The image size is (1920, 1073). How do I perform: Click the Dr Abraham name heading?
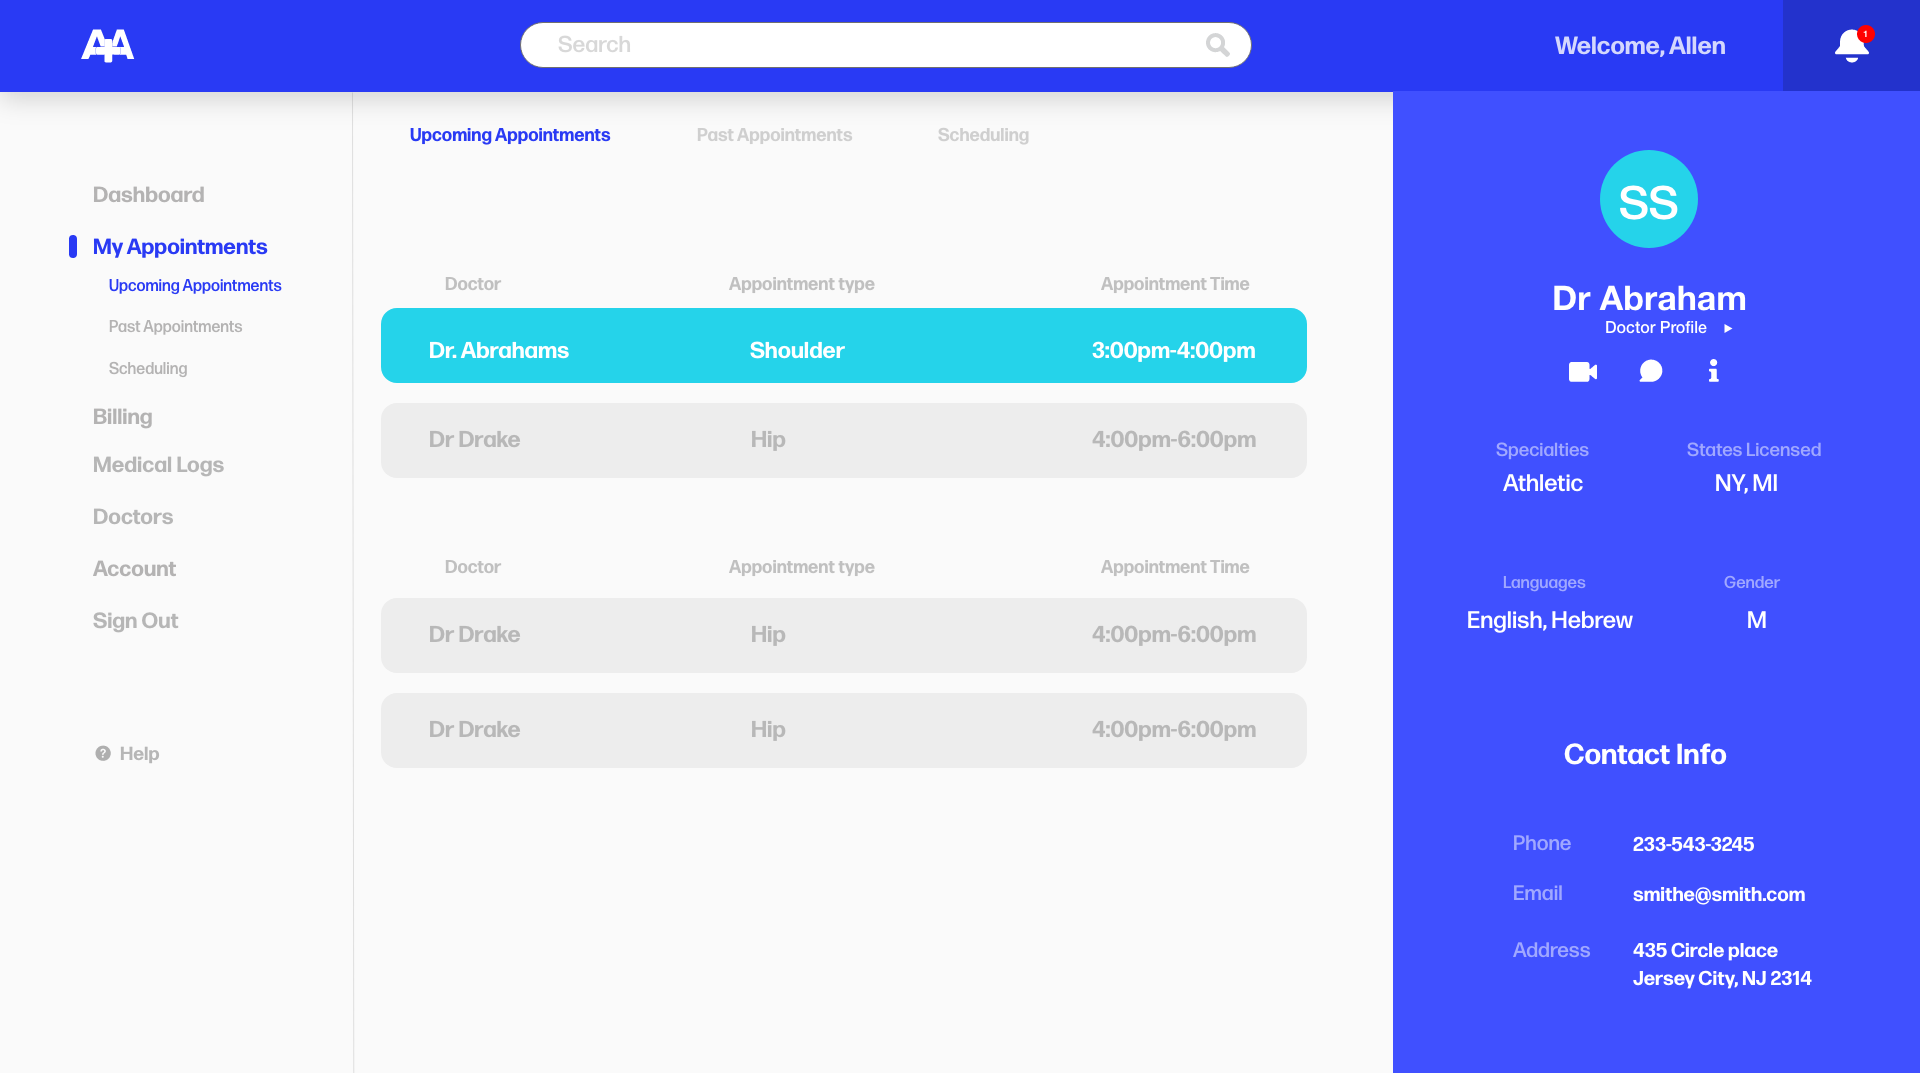1648,299
